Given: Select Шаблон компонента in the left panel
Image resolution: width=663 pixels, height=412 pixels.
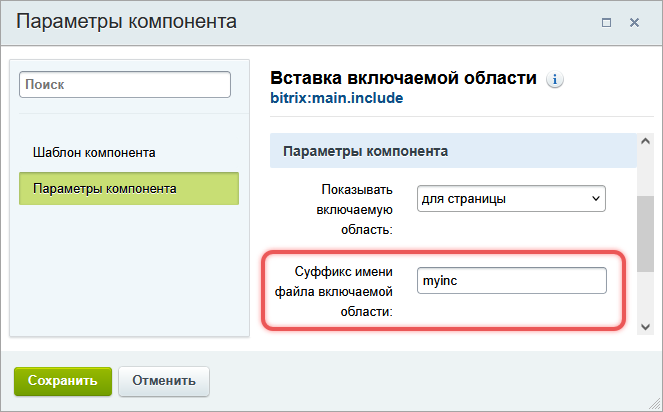Looking at the screenshot, I should (94, 153).
